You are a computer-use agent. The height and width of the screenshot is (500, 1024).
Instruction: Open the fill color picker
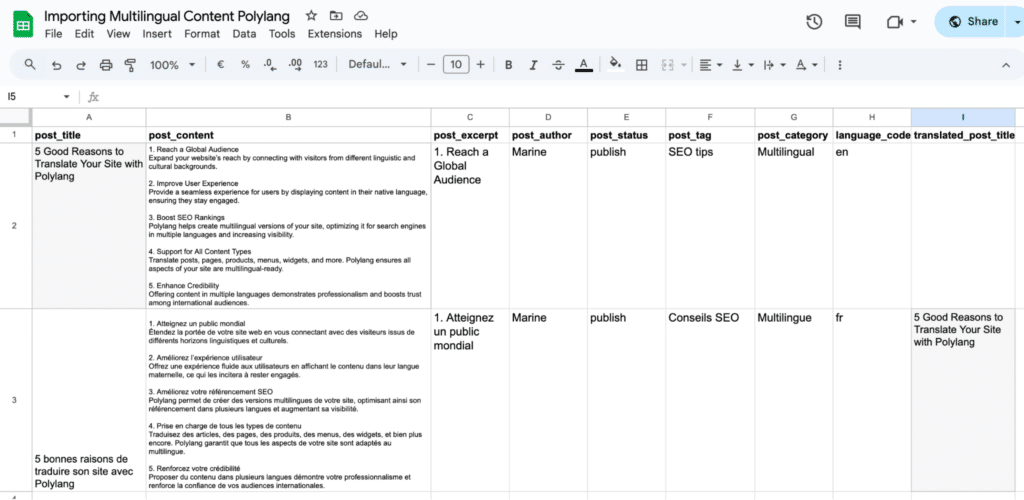point(615,65)
